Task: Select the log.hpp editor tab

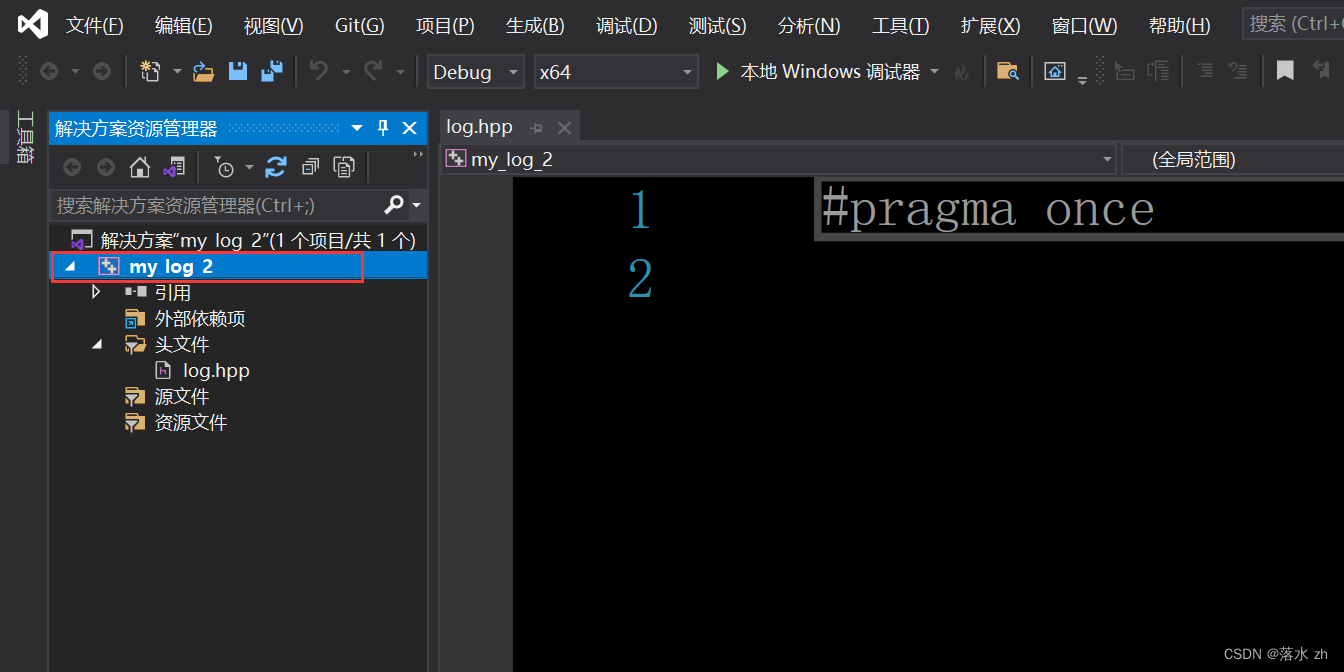Action: (x=479, y=126)
